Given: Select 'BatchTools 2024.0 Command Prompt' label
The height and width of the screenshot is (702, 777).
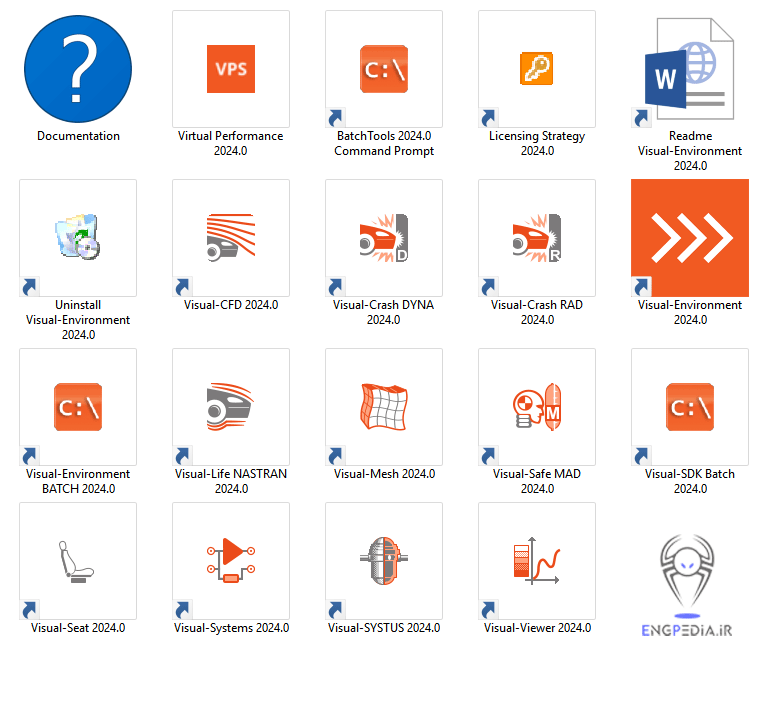Looking at the screenshot, I should [x=384, y=143].
